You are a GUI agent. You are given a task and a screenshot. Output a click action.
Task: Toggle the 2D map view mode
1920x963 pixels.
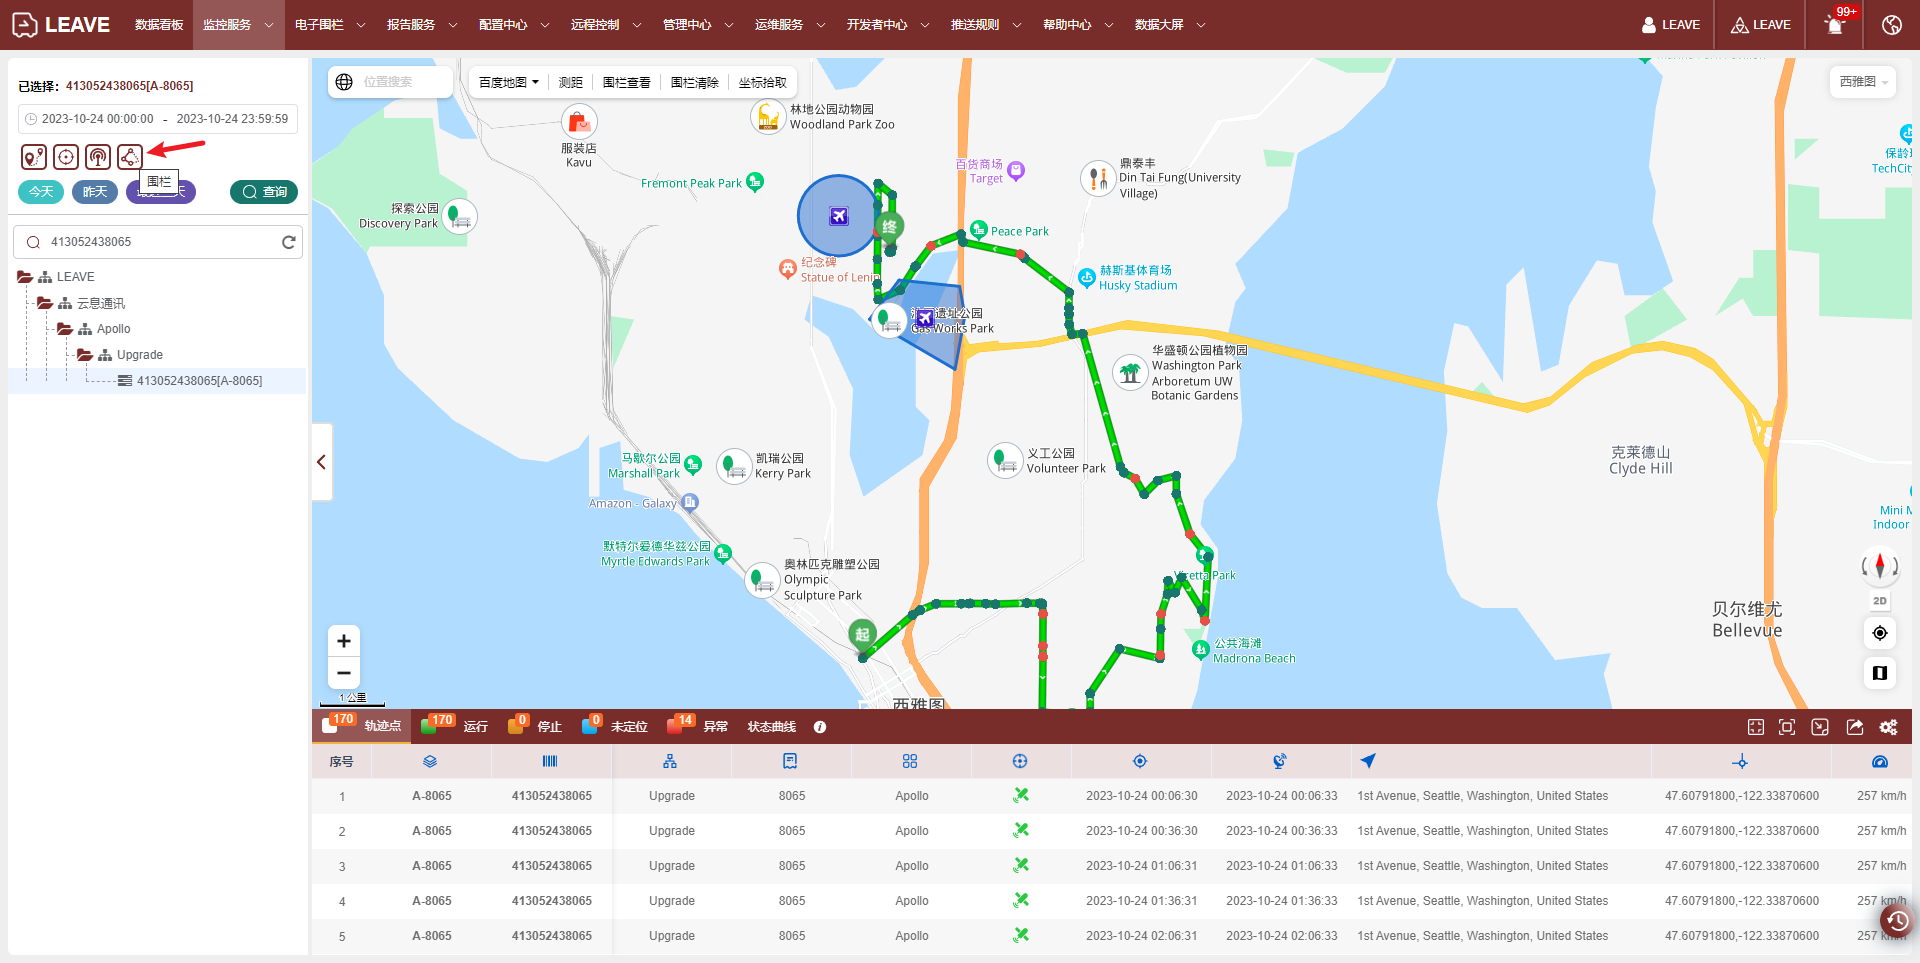click(1880, 601)
